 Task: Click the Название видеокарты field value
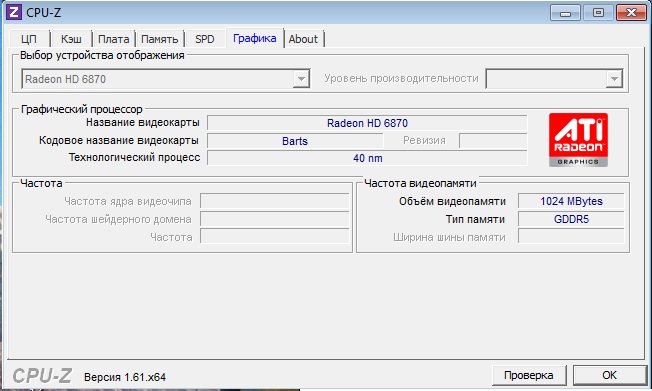click(x=367, y=123)
